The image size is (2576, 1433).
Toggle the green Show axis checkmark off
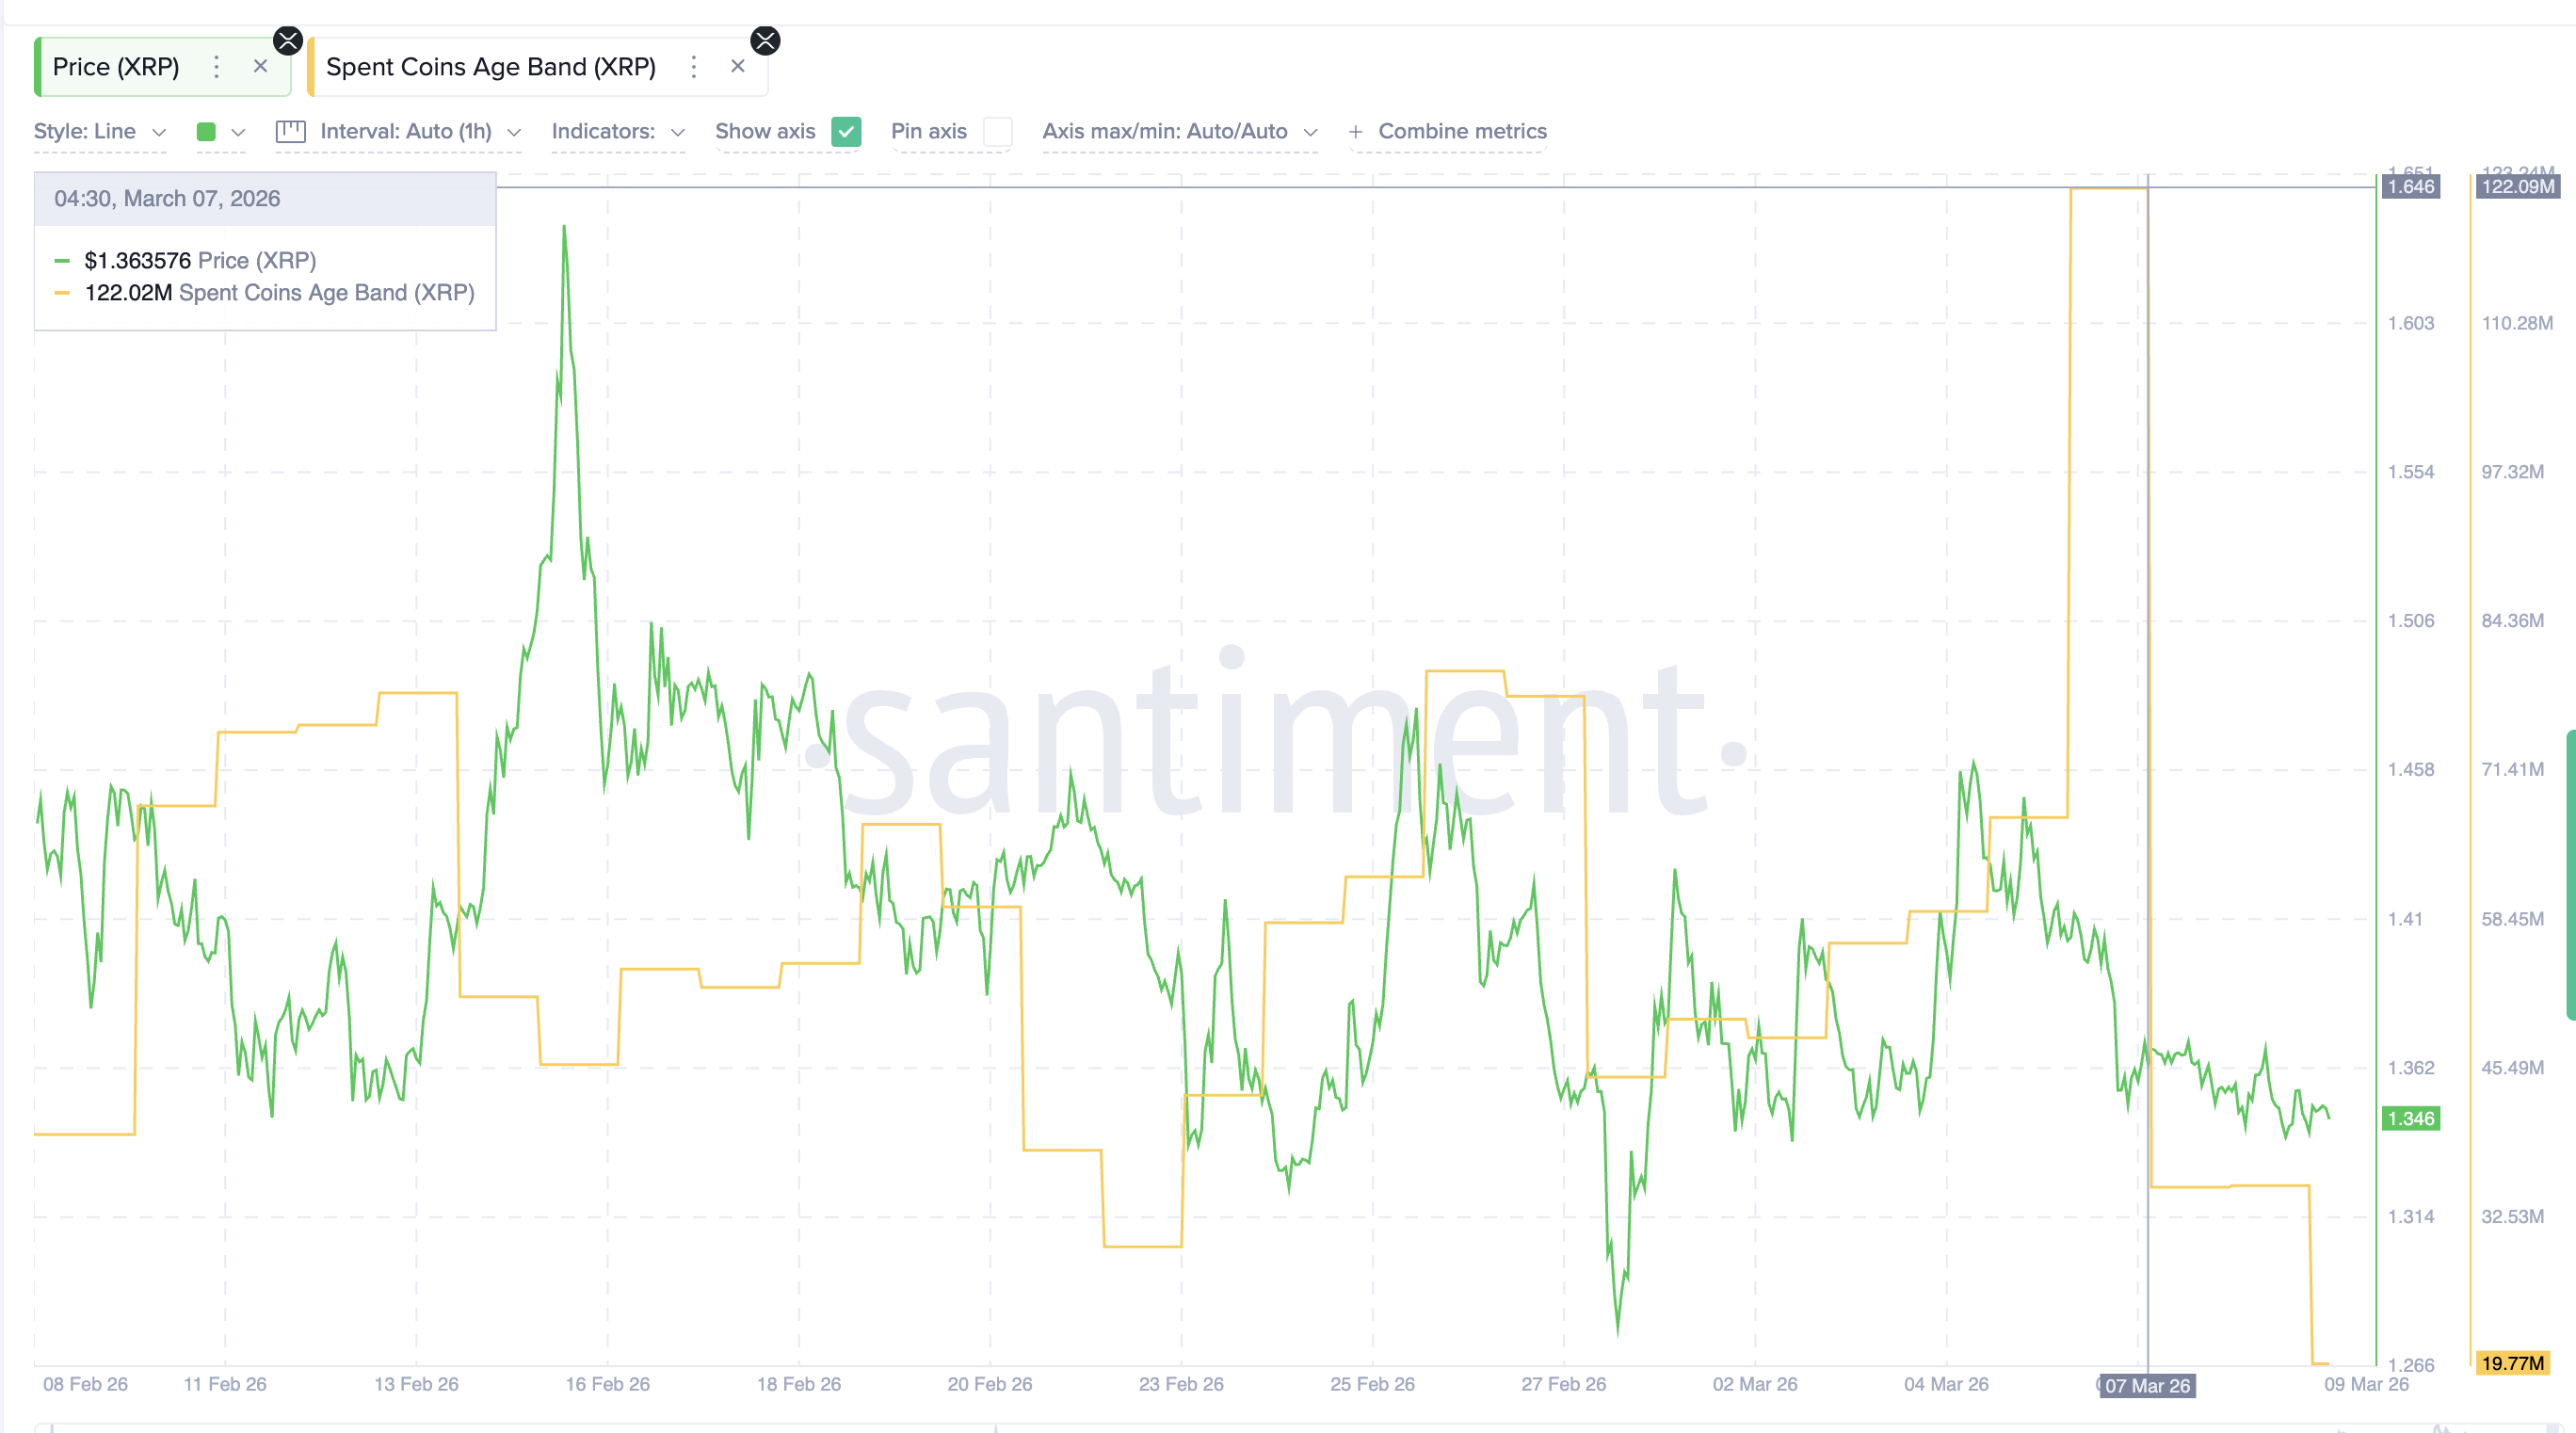click(x=846, y=131)
